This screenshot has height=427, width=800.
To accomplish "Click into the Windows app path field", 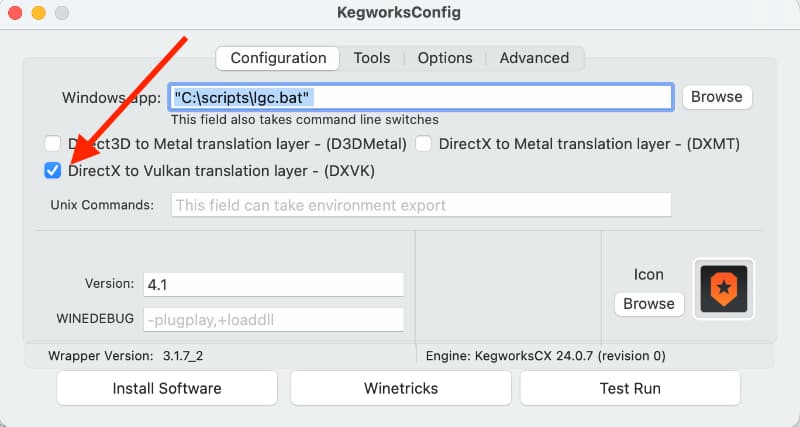I will [x=421, y=97].
